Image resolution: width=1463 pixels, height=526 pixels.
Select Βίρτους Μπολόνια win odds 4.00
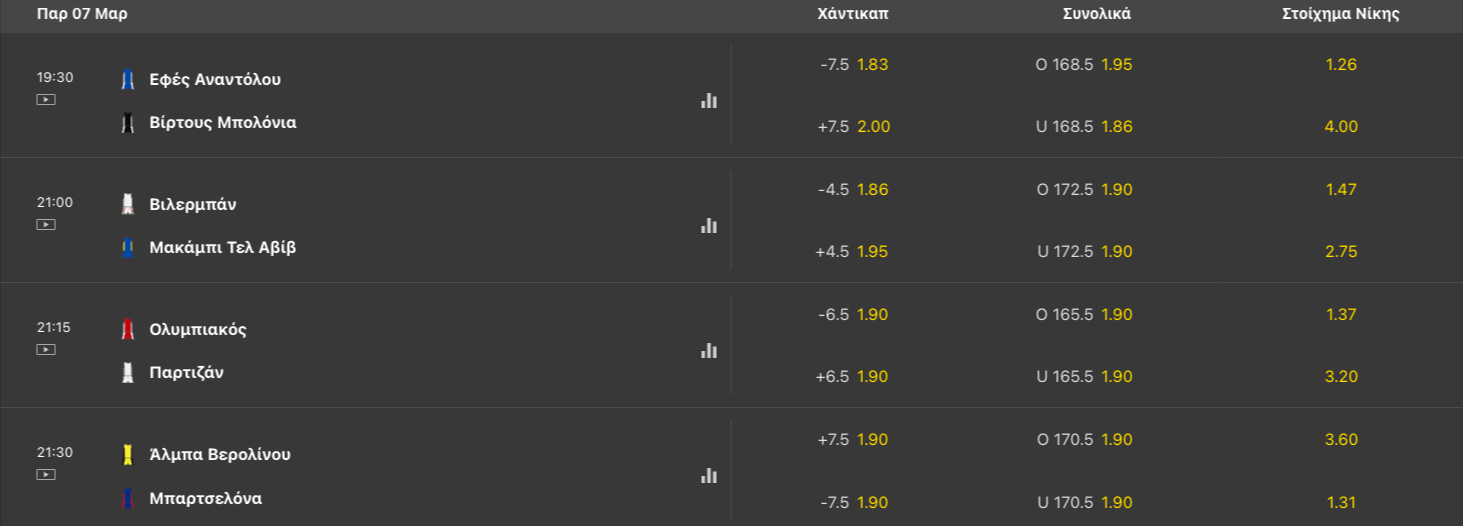[x=1341, y=127]
